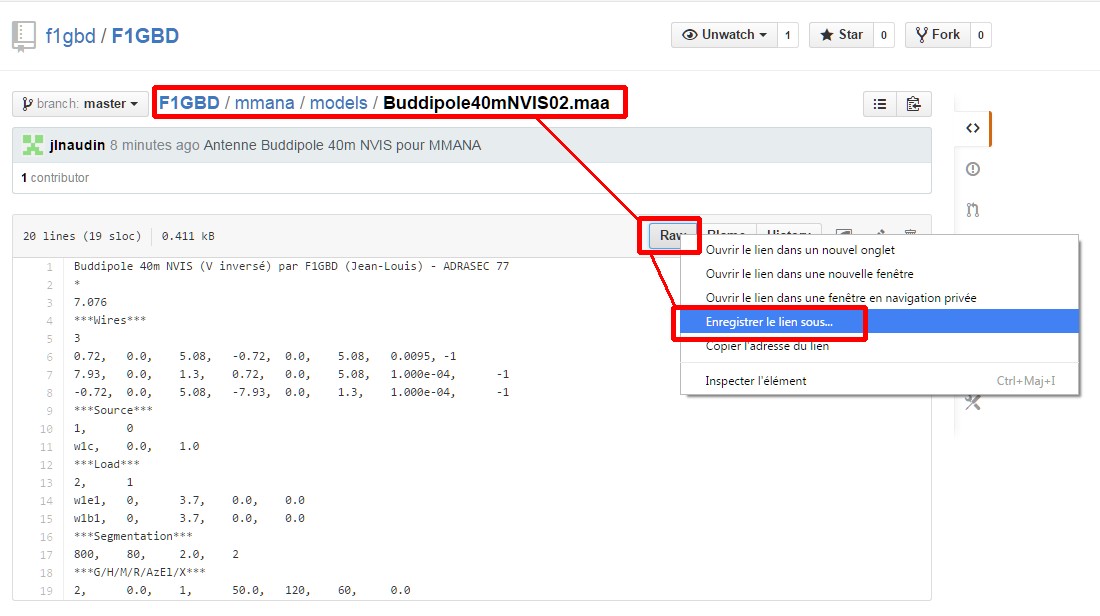Go to the F1GBD breadcrumb root

(x=189, y=103)
